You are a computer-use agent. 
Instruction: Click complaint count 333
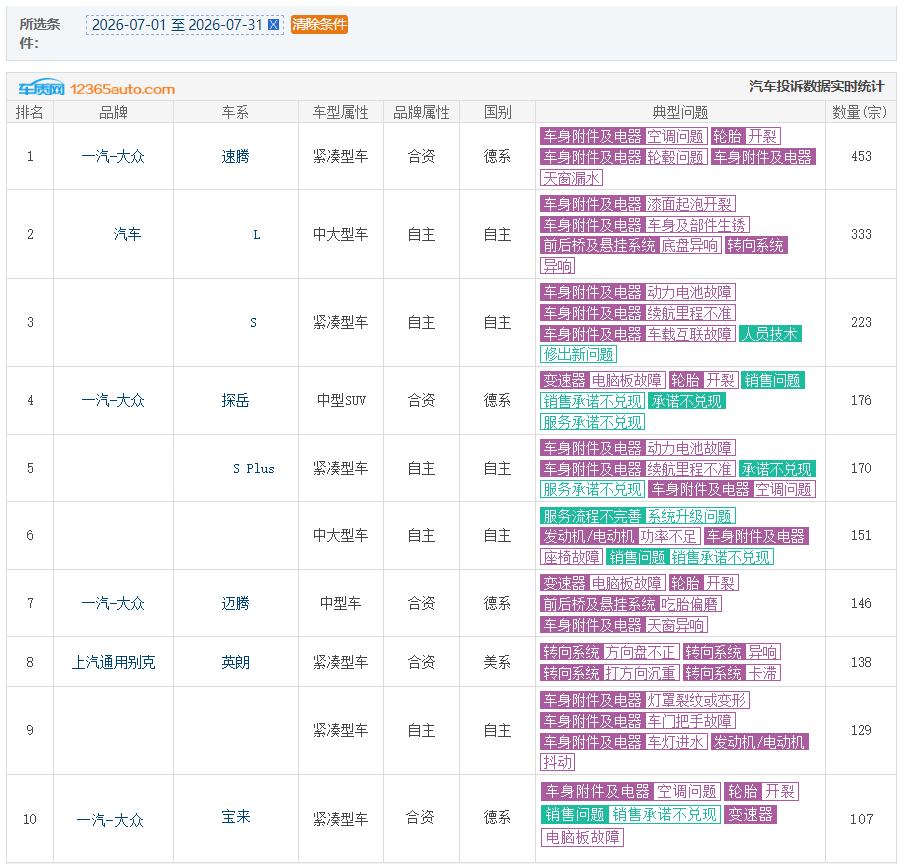[x=861, y=234]
